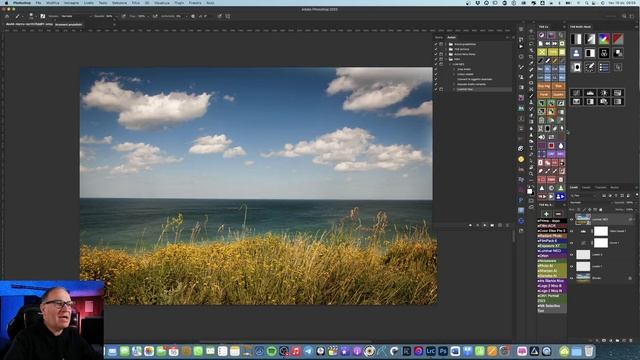Screen dimensions: 640x360
Task: Open Photoshop from the Dock
Action: [x=443, y=351]
